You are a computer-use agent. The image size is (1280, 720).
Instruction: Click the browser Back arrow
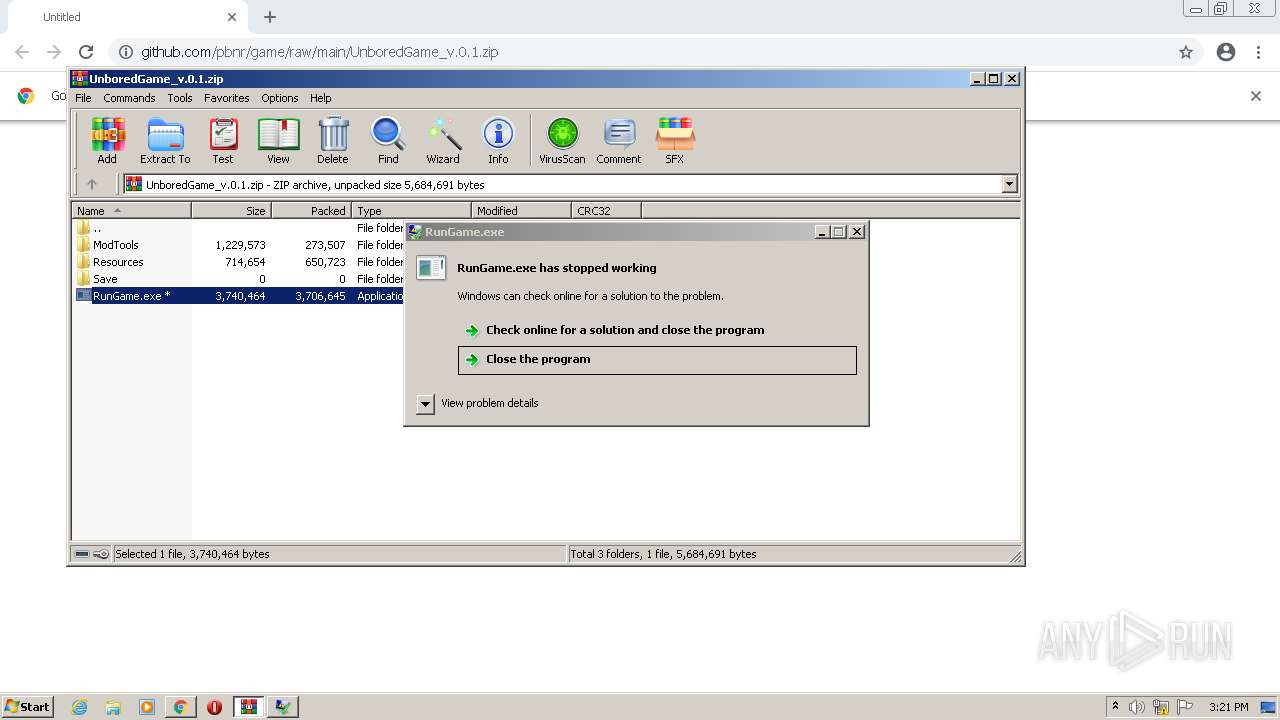coord(22,52)
